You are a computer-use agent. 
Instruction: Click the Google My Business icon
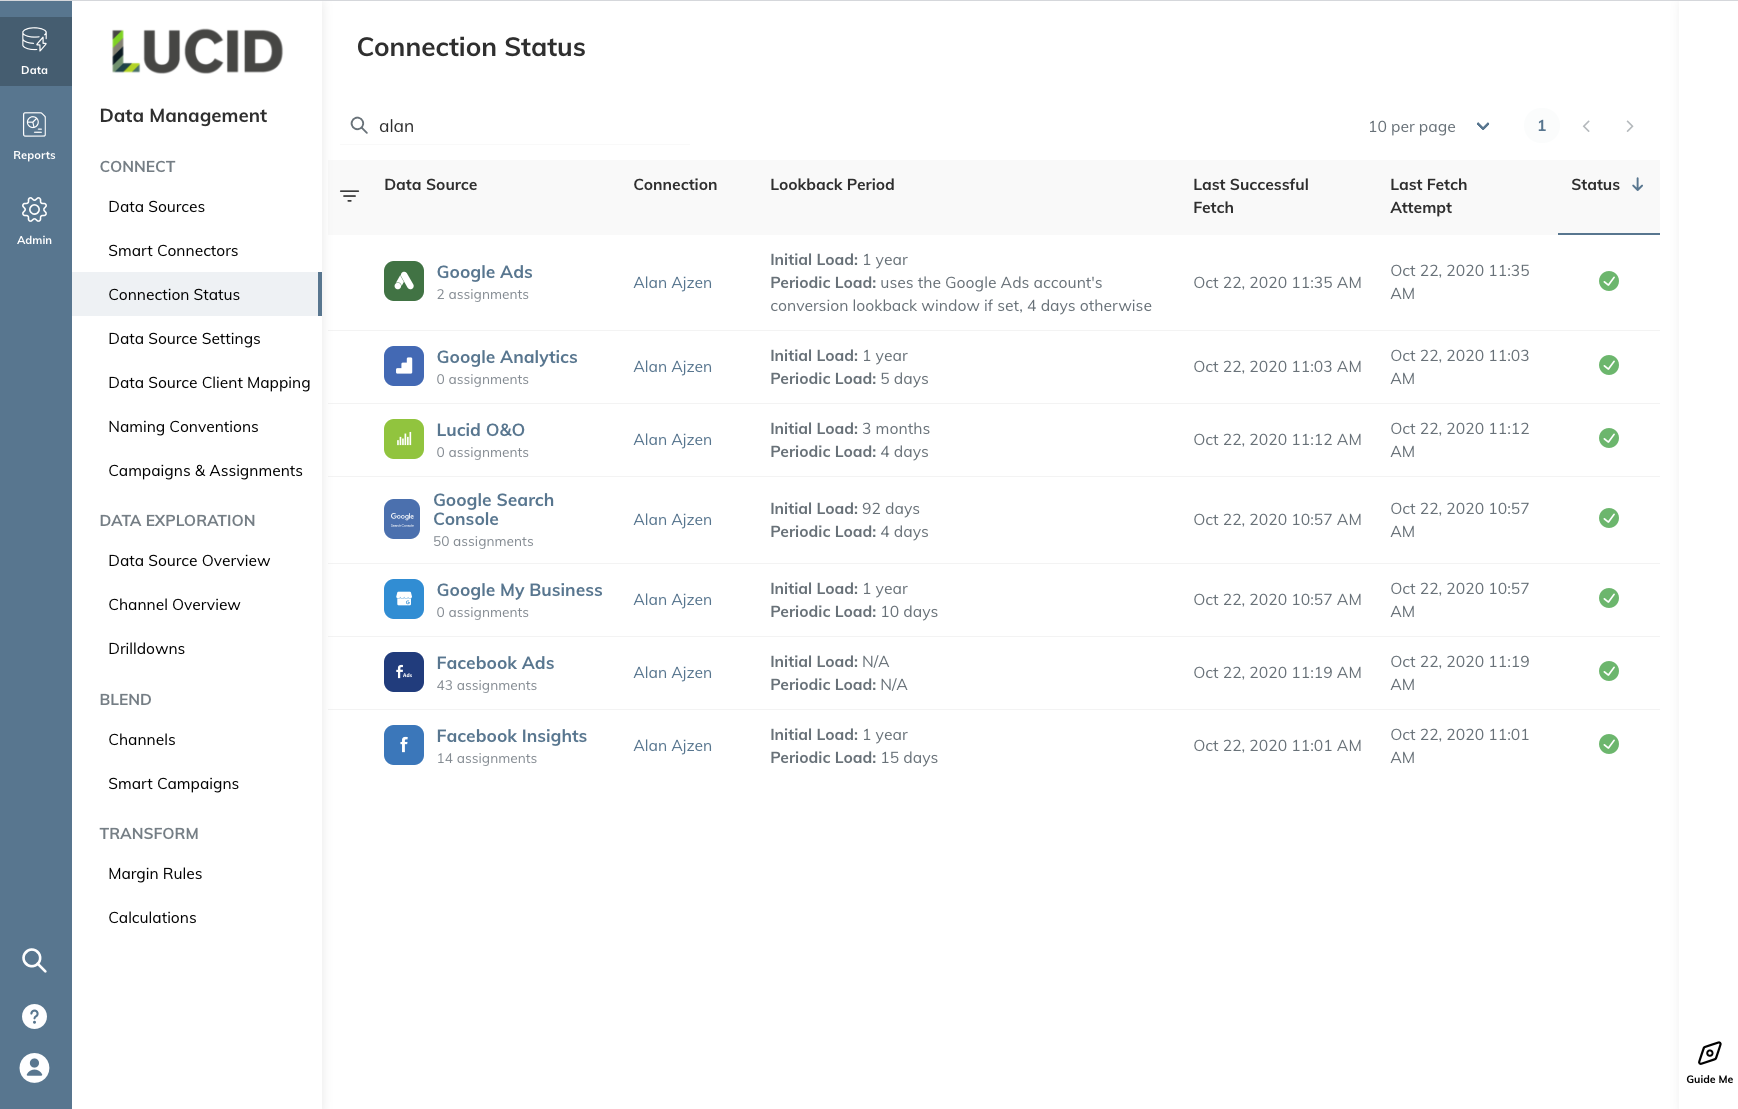click(404, 599)
